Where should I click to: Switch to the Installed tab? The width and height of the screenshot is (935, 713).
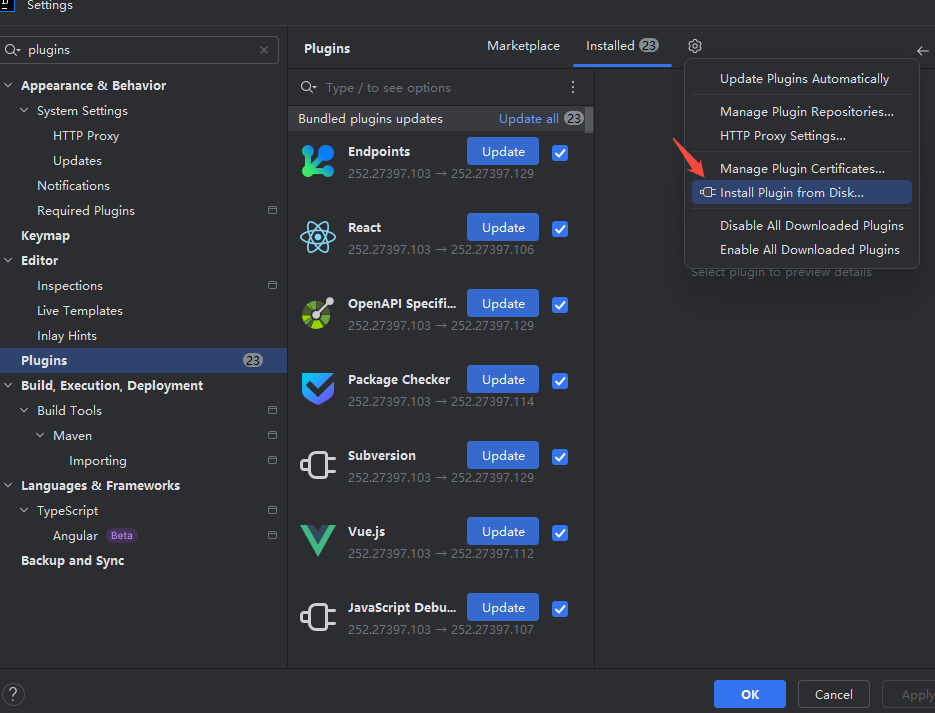click(x=622, y=46)
